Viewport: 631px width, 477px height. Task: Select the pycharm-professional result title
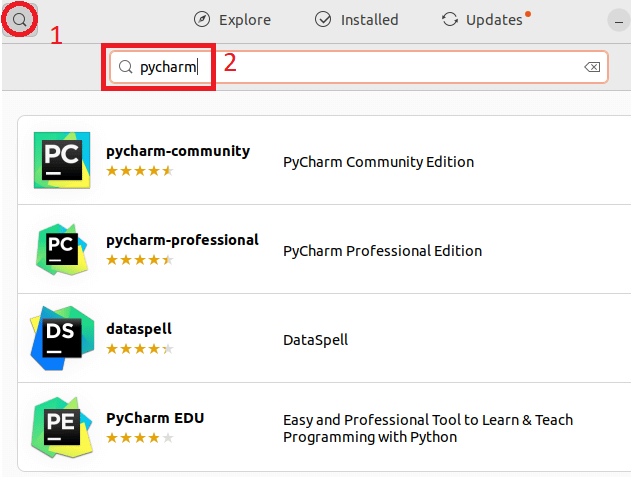182,240
